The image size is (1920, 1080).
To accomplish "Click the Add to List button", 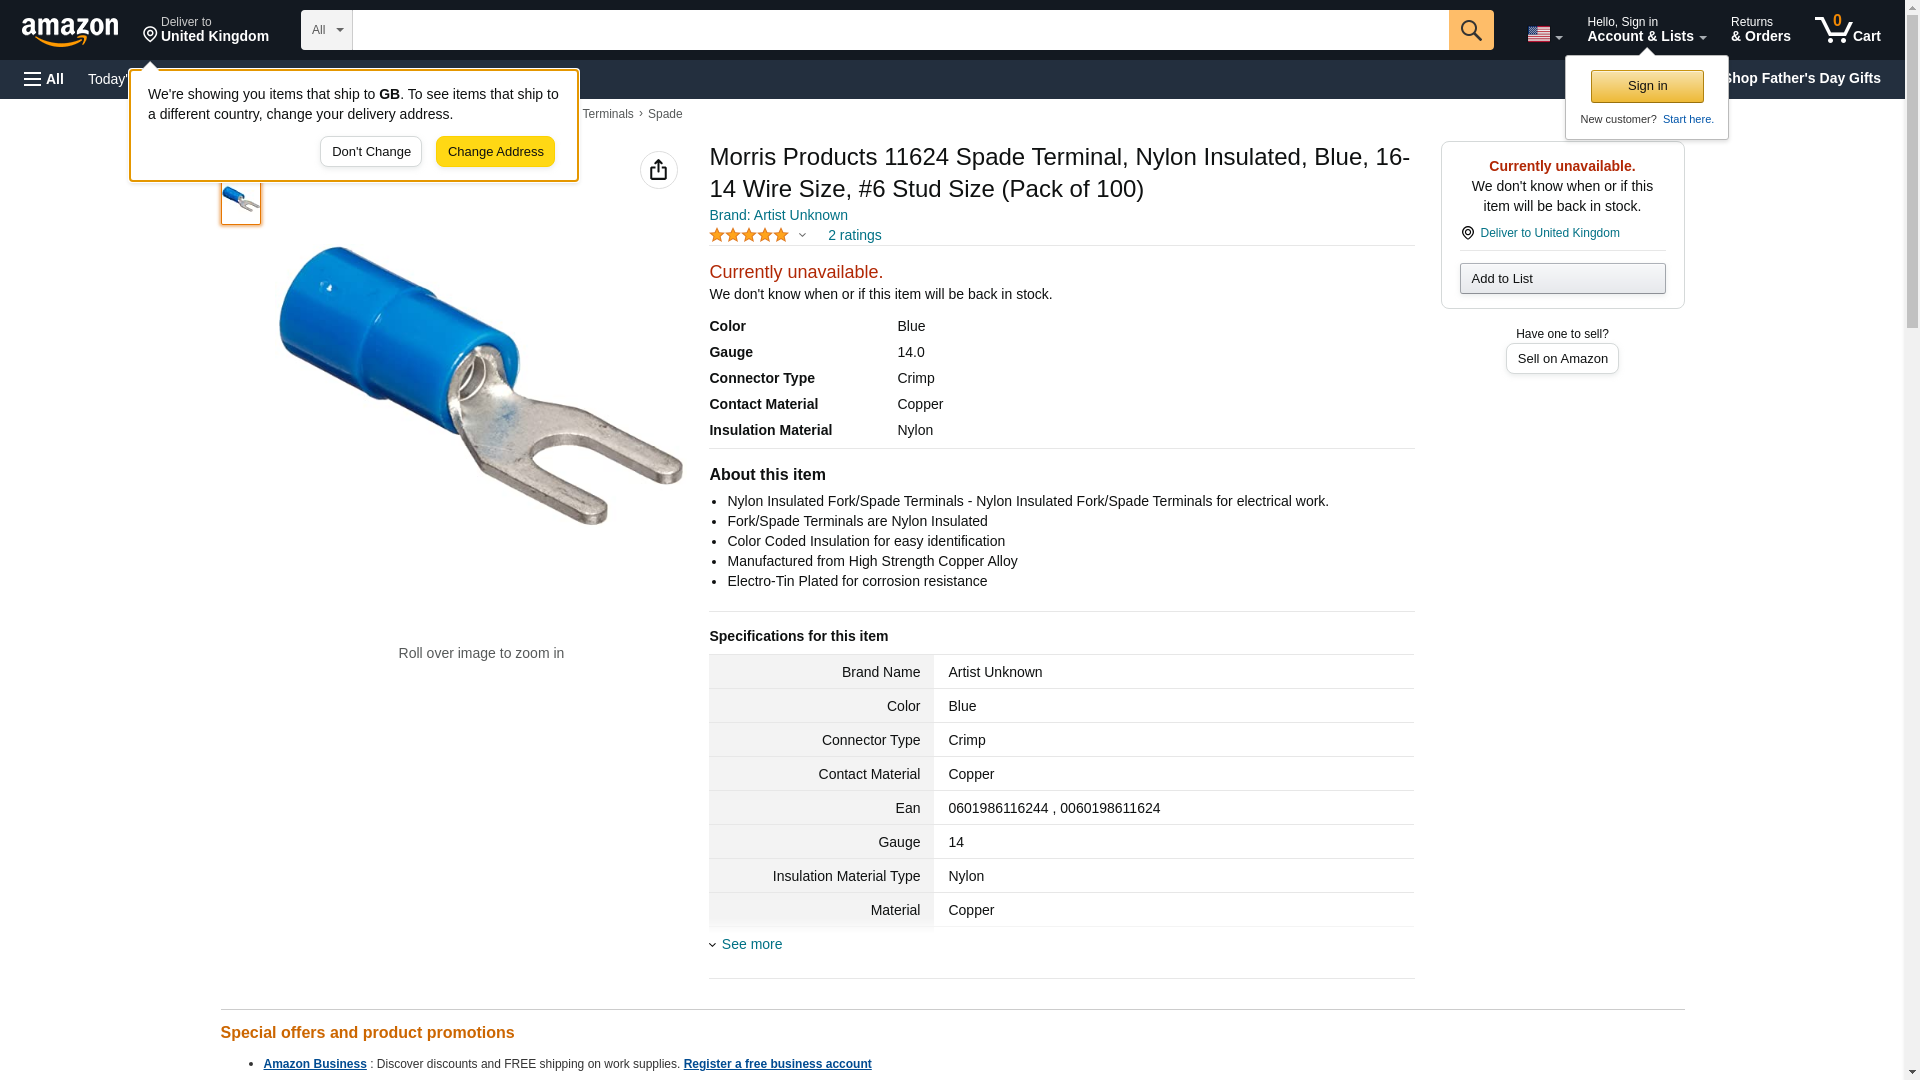I will [1562, 278].
